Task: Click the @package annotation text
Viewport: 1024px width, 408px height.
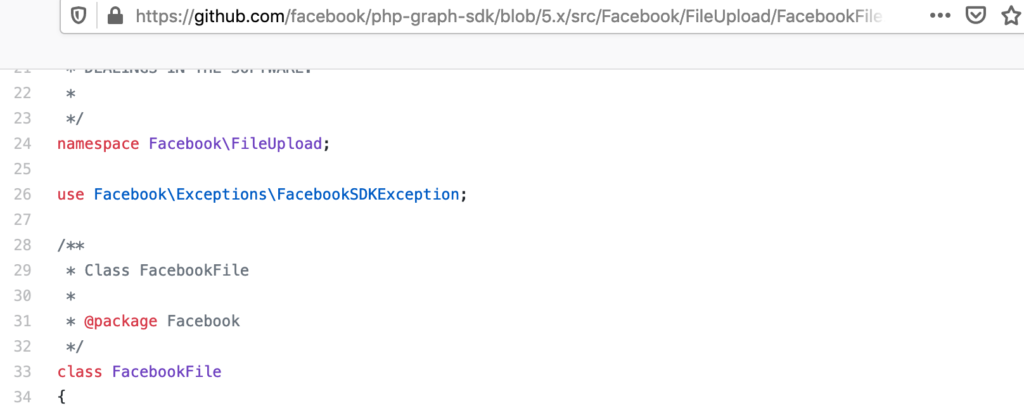Action: (x=121, y=321)
